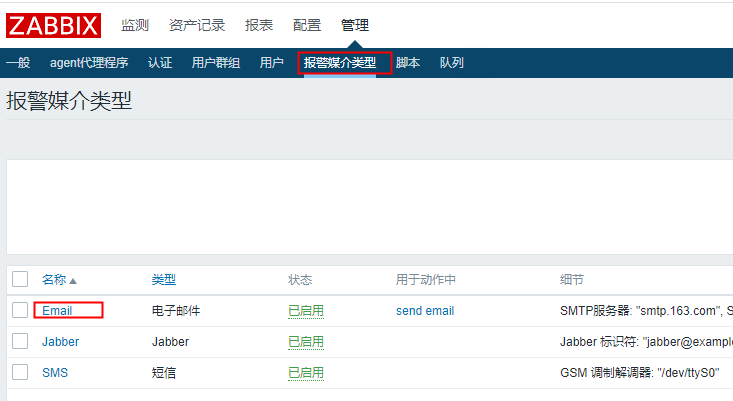The width and height of the screenshot is (733, 401).
Task: Go to the agent代理程序 submenu
Action: (89, 63)
